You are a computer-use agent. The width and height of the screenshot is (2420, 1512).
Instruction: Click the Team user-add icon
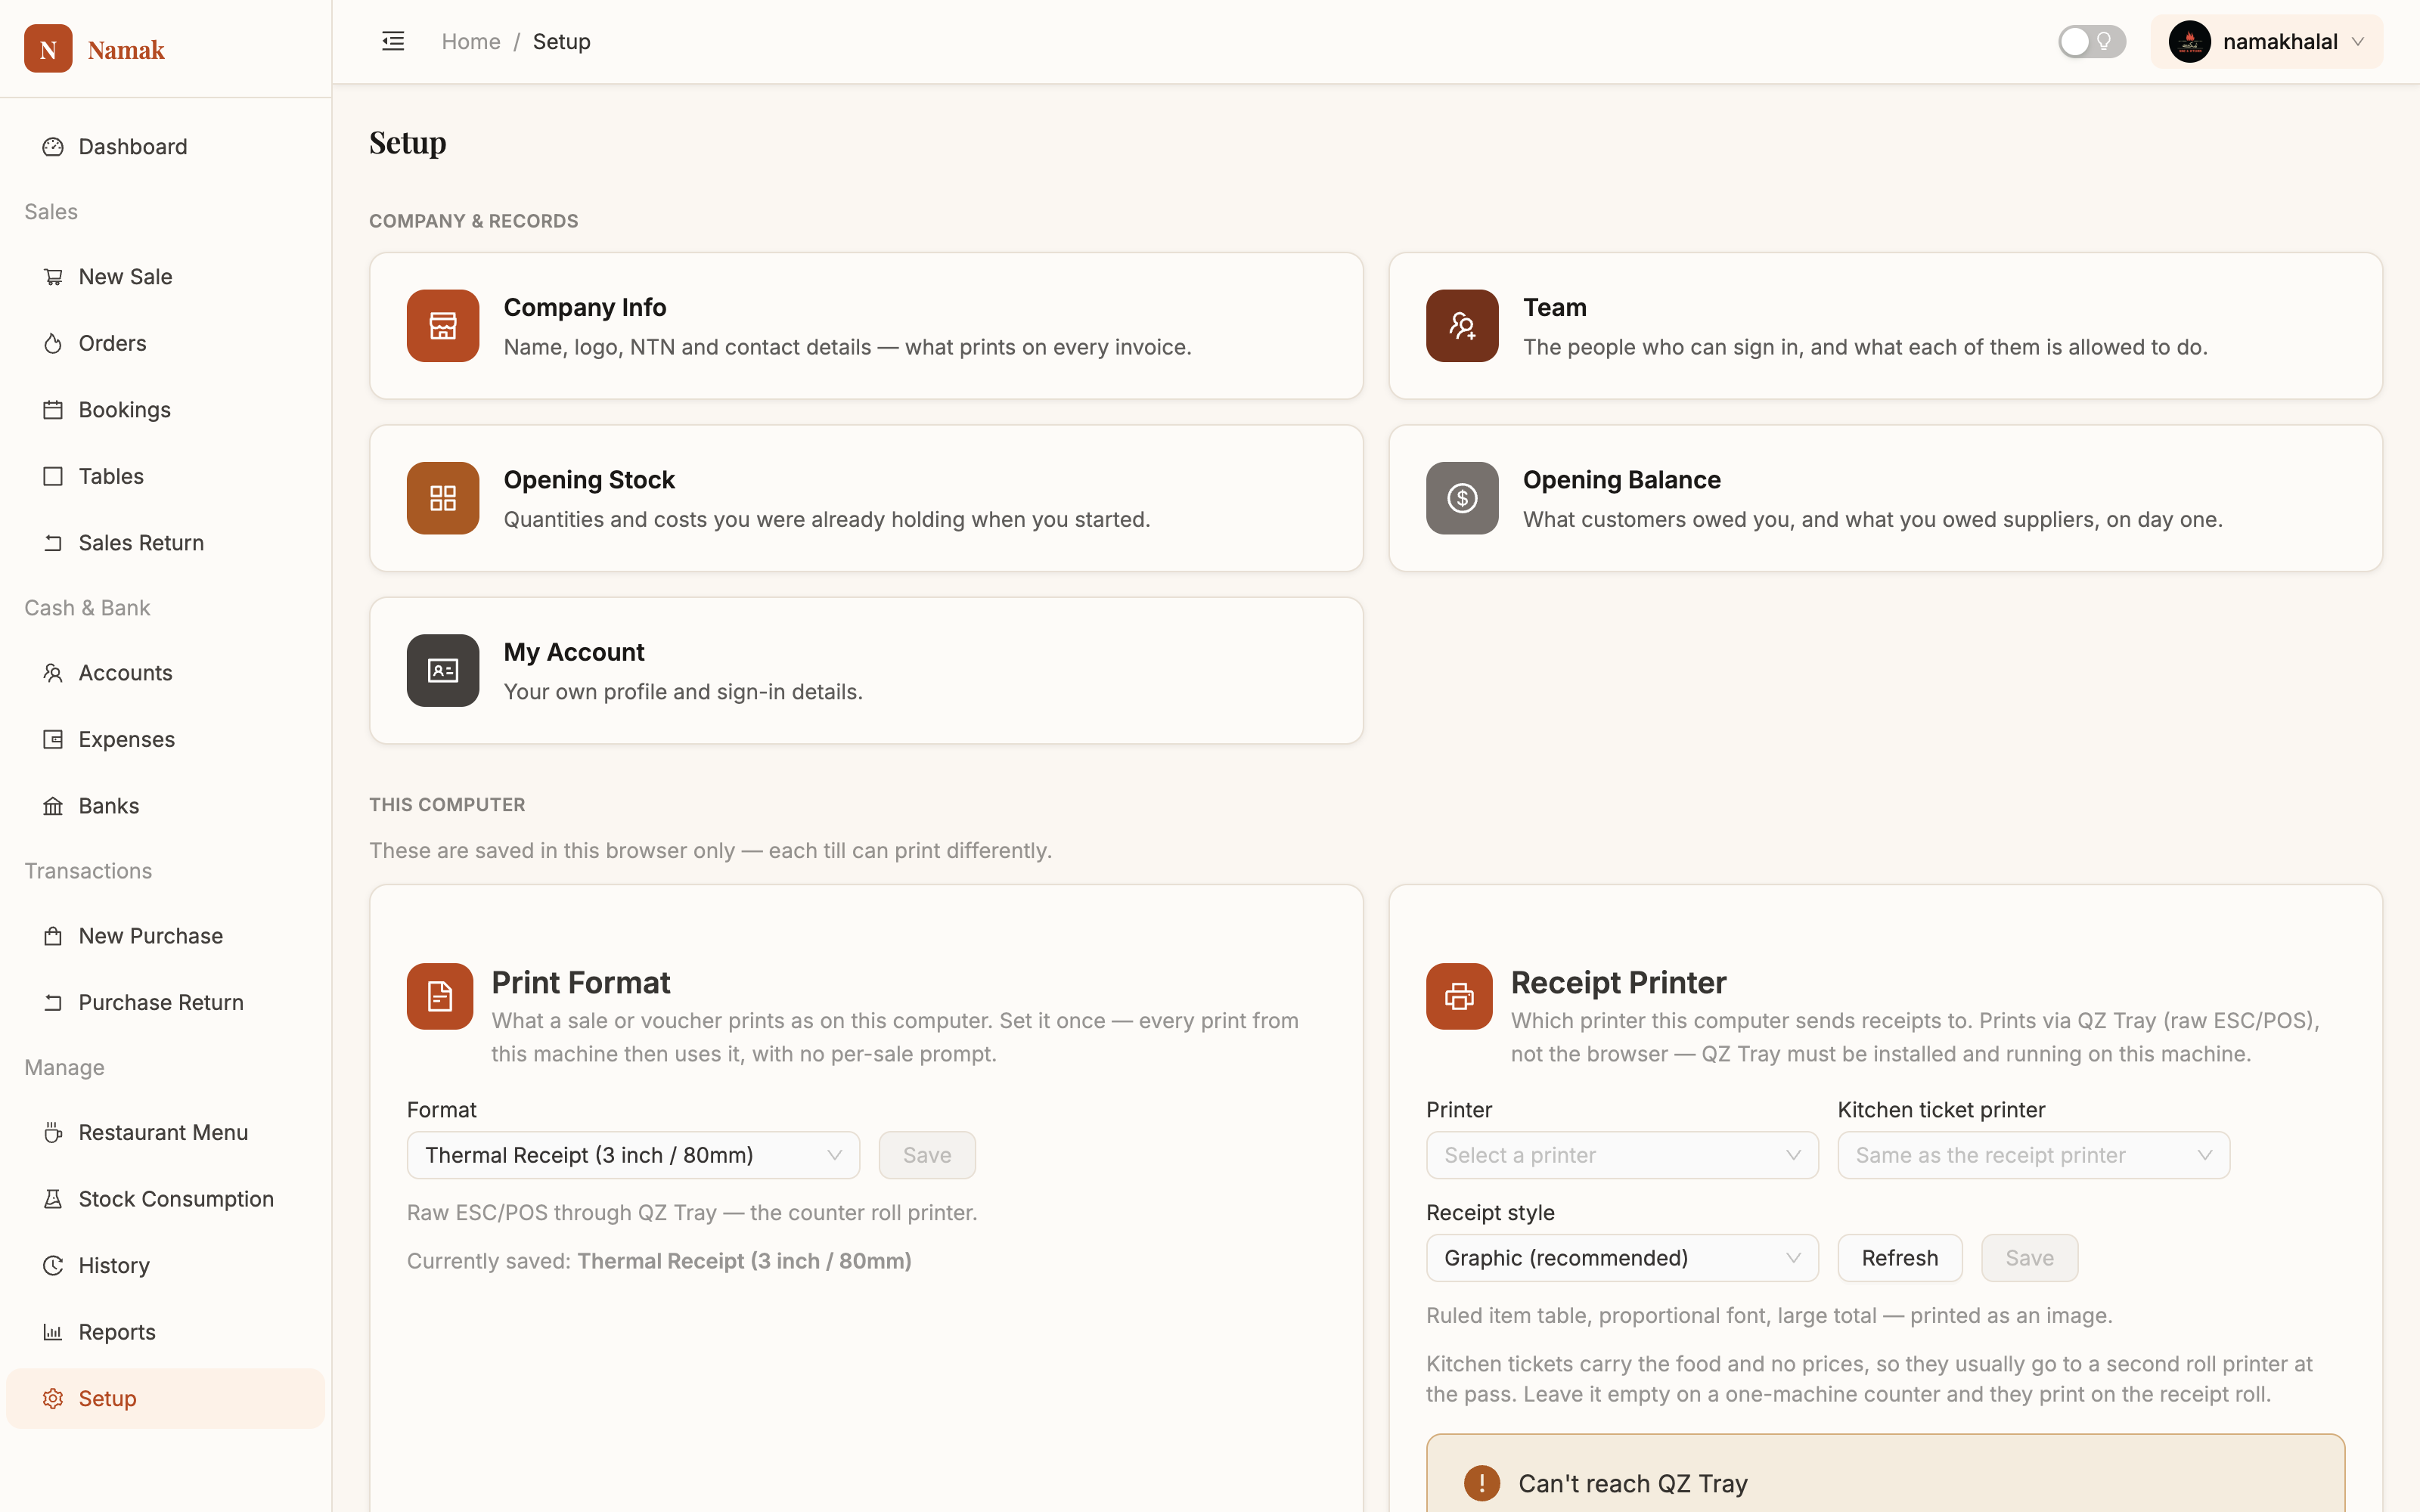[1462, 326]
